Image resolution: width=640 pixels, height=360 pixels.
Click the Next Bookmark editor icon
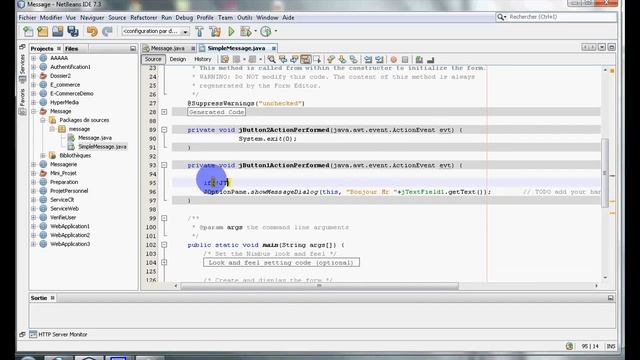[x=342, y=60]
